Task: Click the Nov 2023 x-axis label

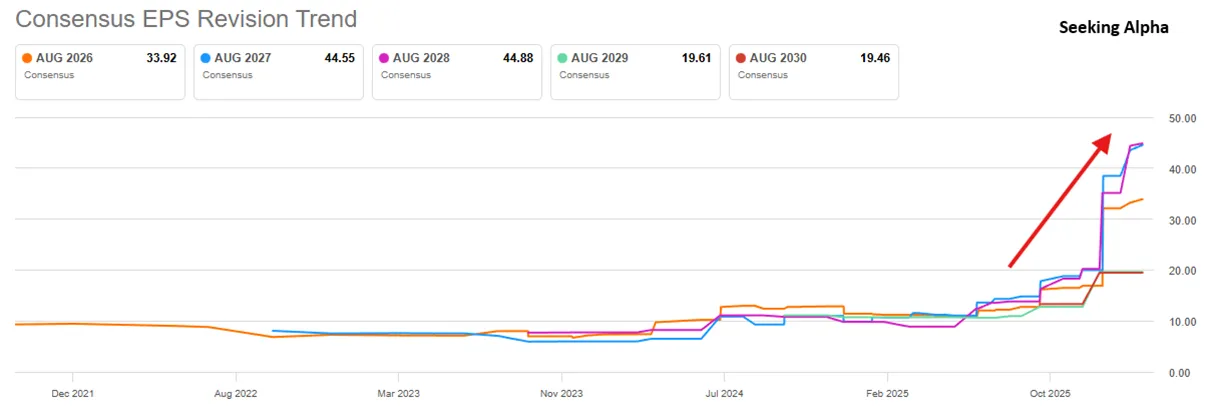Action: [561, 394]
